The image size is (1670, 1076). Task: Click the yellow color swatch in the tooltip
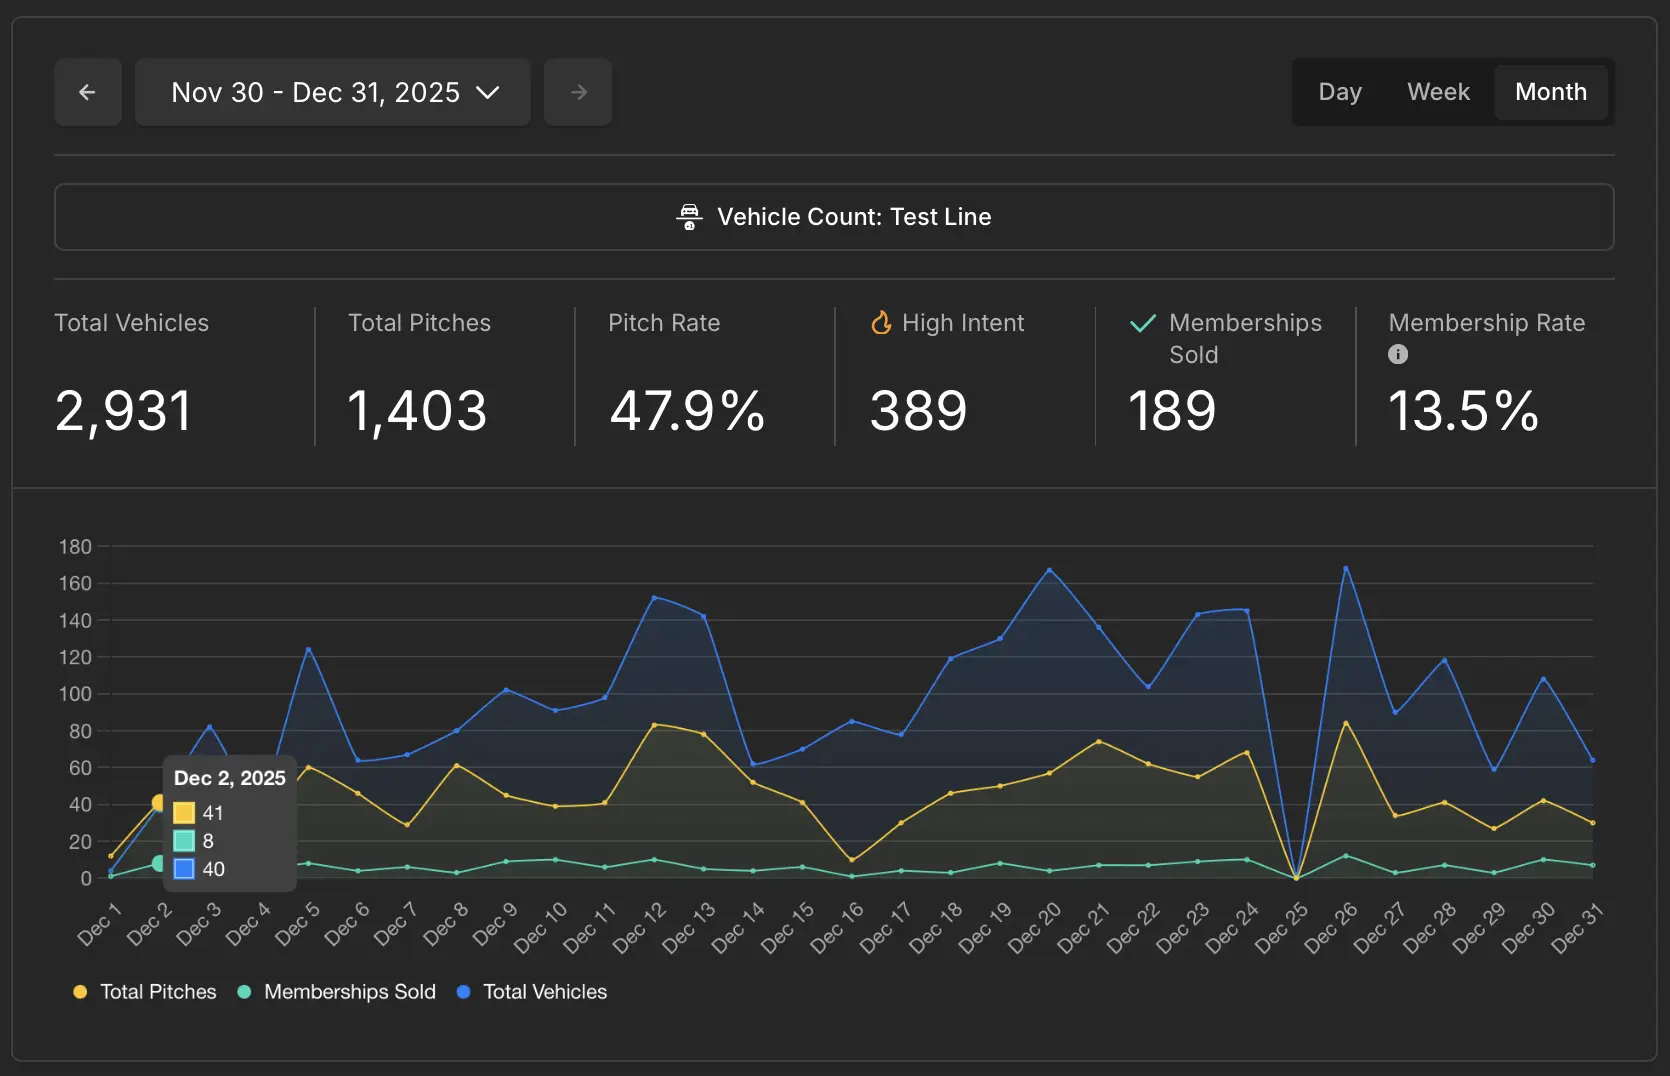point(183,813)
